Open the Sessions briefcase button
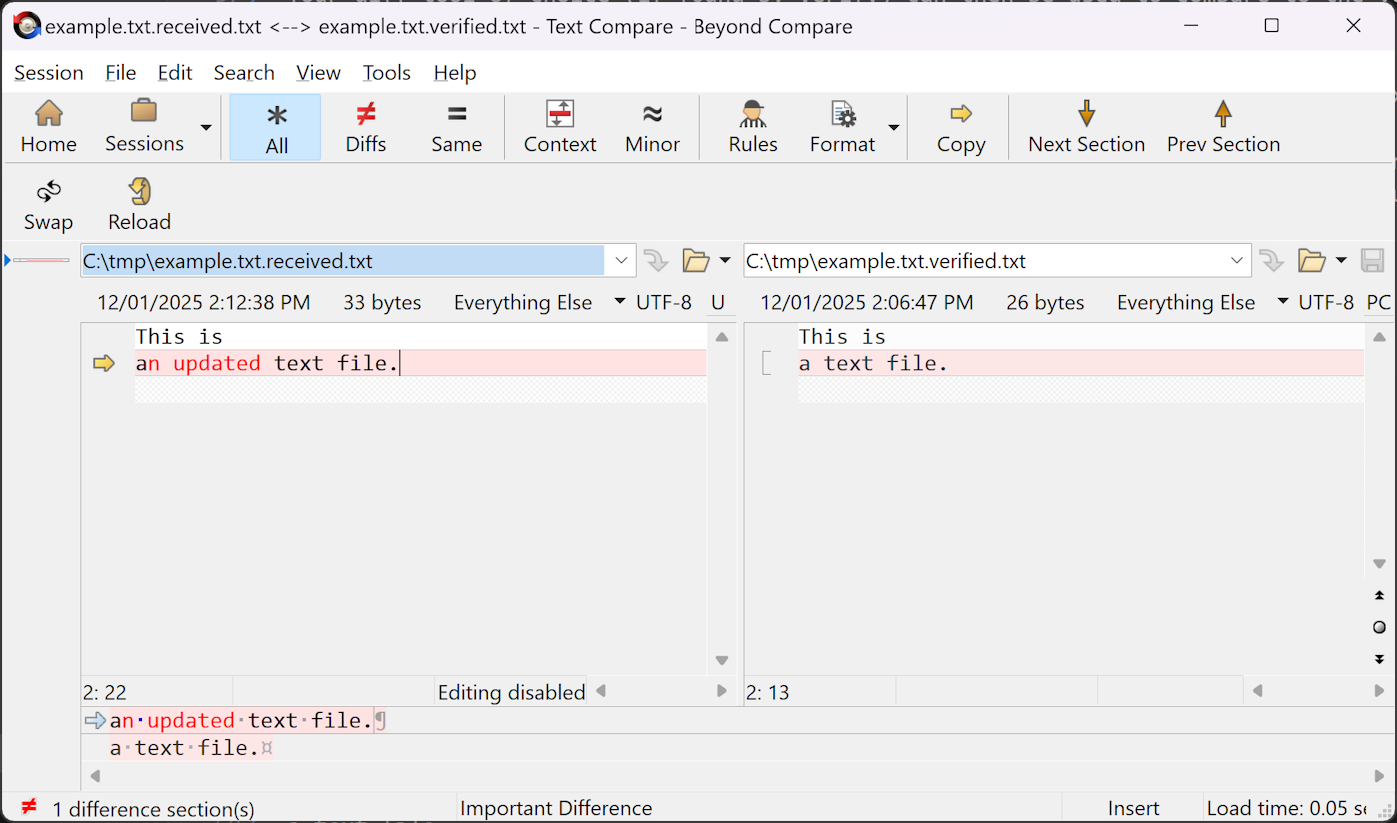Screen dimensions: 1397x823 [x=144, y=127]
